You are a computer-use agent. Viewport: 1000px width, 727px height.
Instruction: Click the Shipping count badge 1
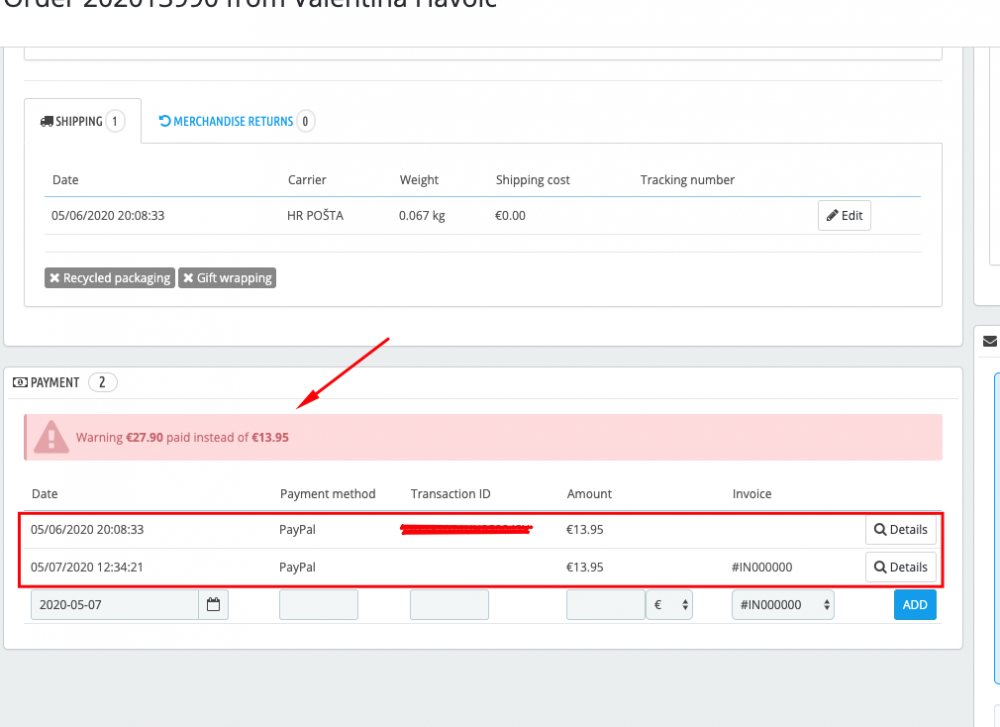coord(115,121)
